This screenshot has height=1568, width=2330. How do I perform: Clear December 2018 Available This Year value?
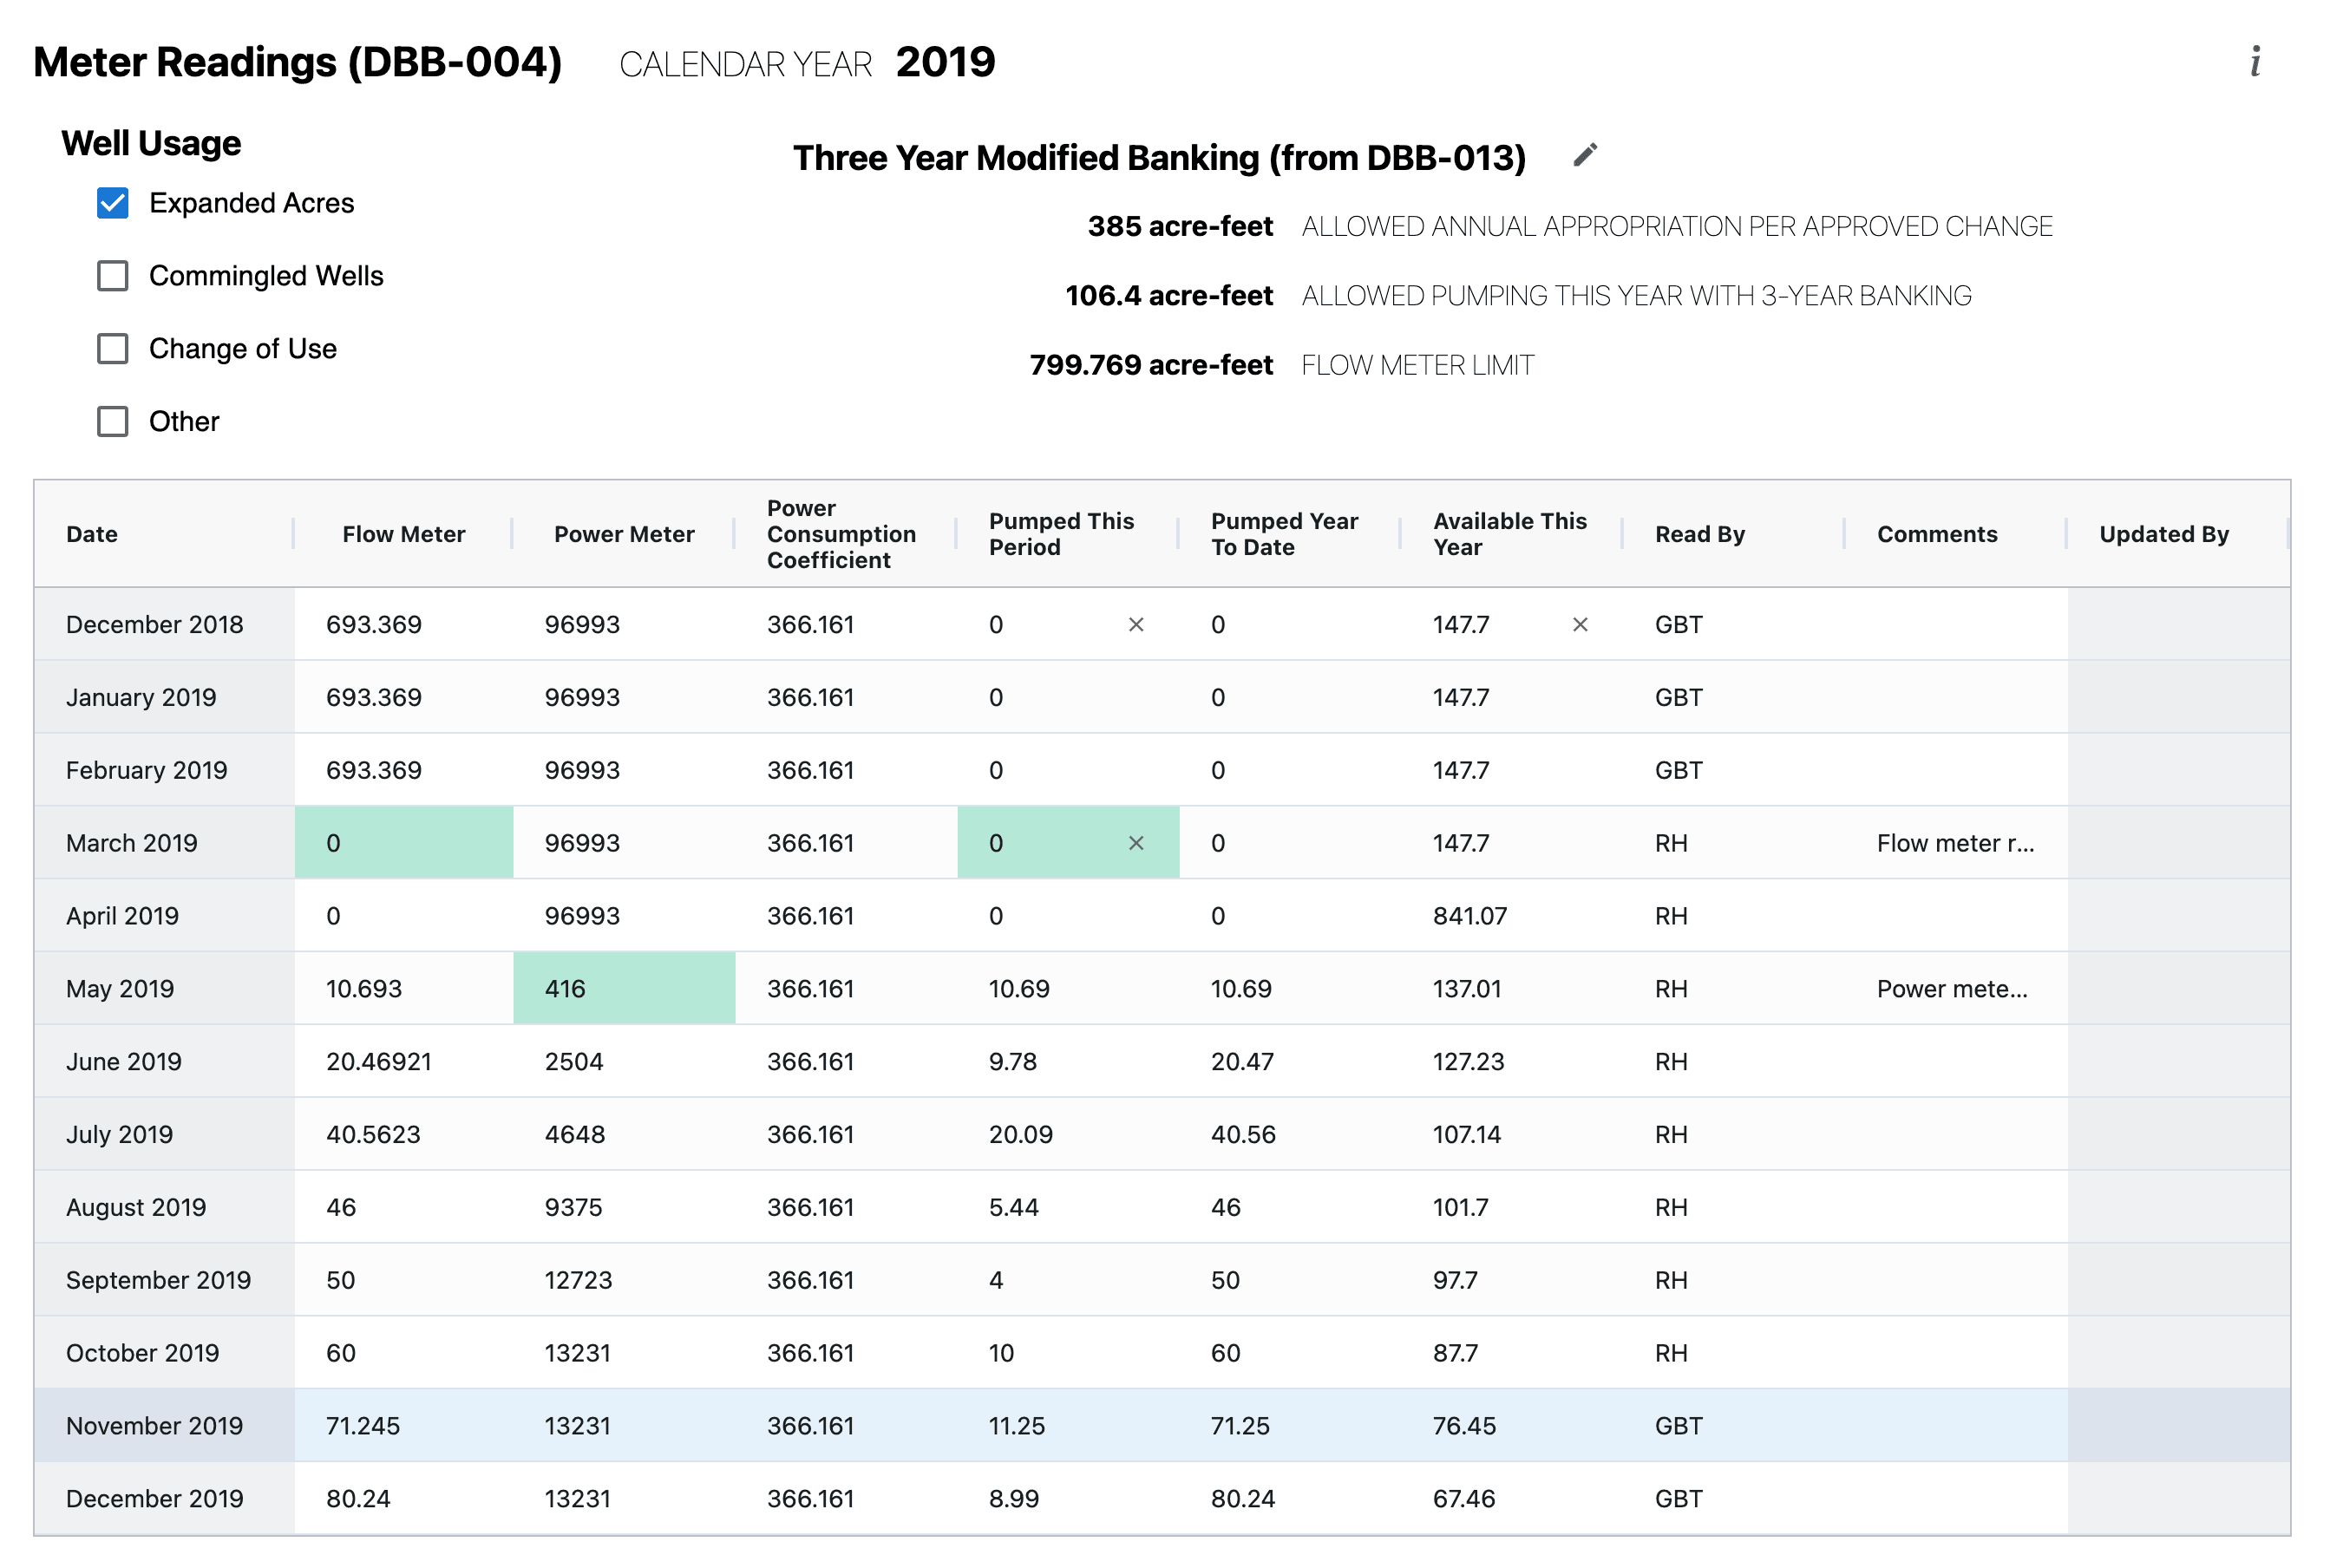click(1580, 625)
